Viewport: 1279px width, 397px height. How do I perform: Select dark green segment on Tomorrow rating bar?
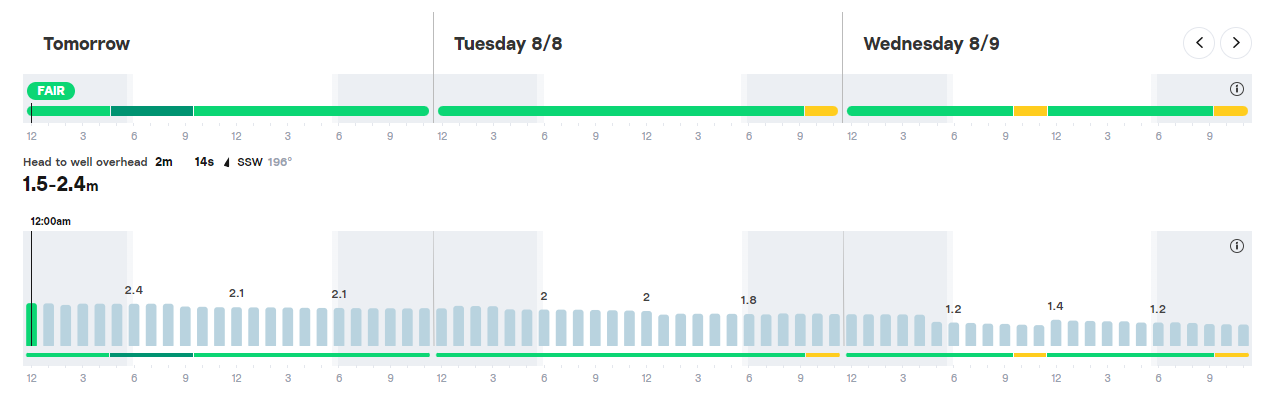tap(151, 110)
